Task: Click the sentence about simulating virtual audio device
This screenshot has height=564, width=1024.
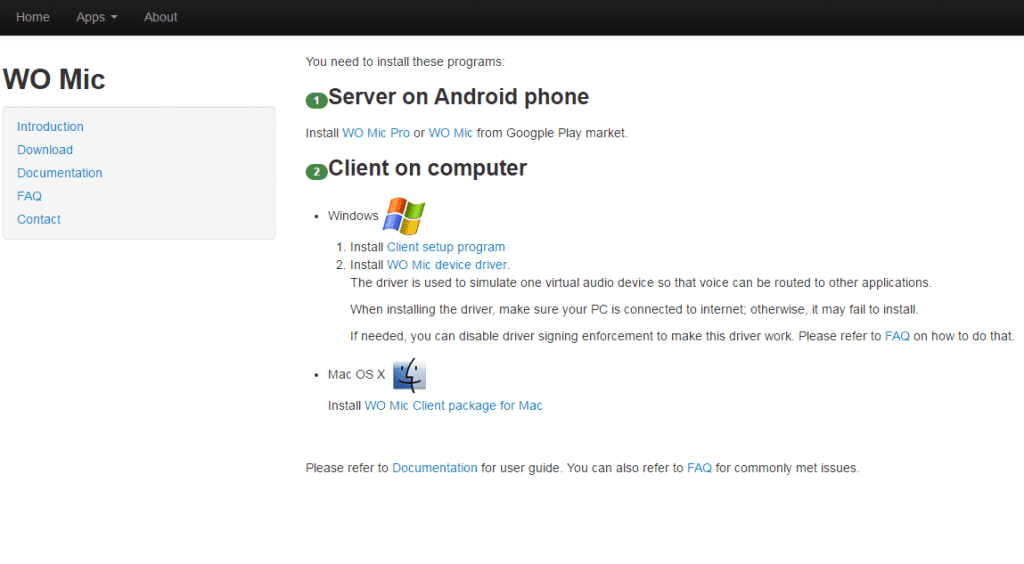Action: [641, 283]
